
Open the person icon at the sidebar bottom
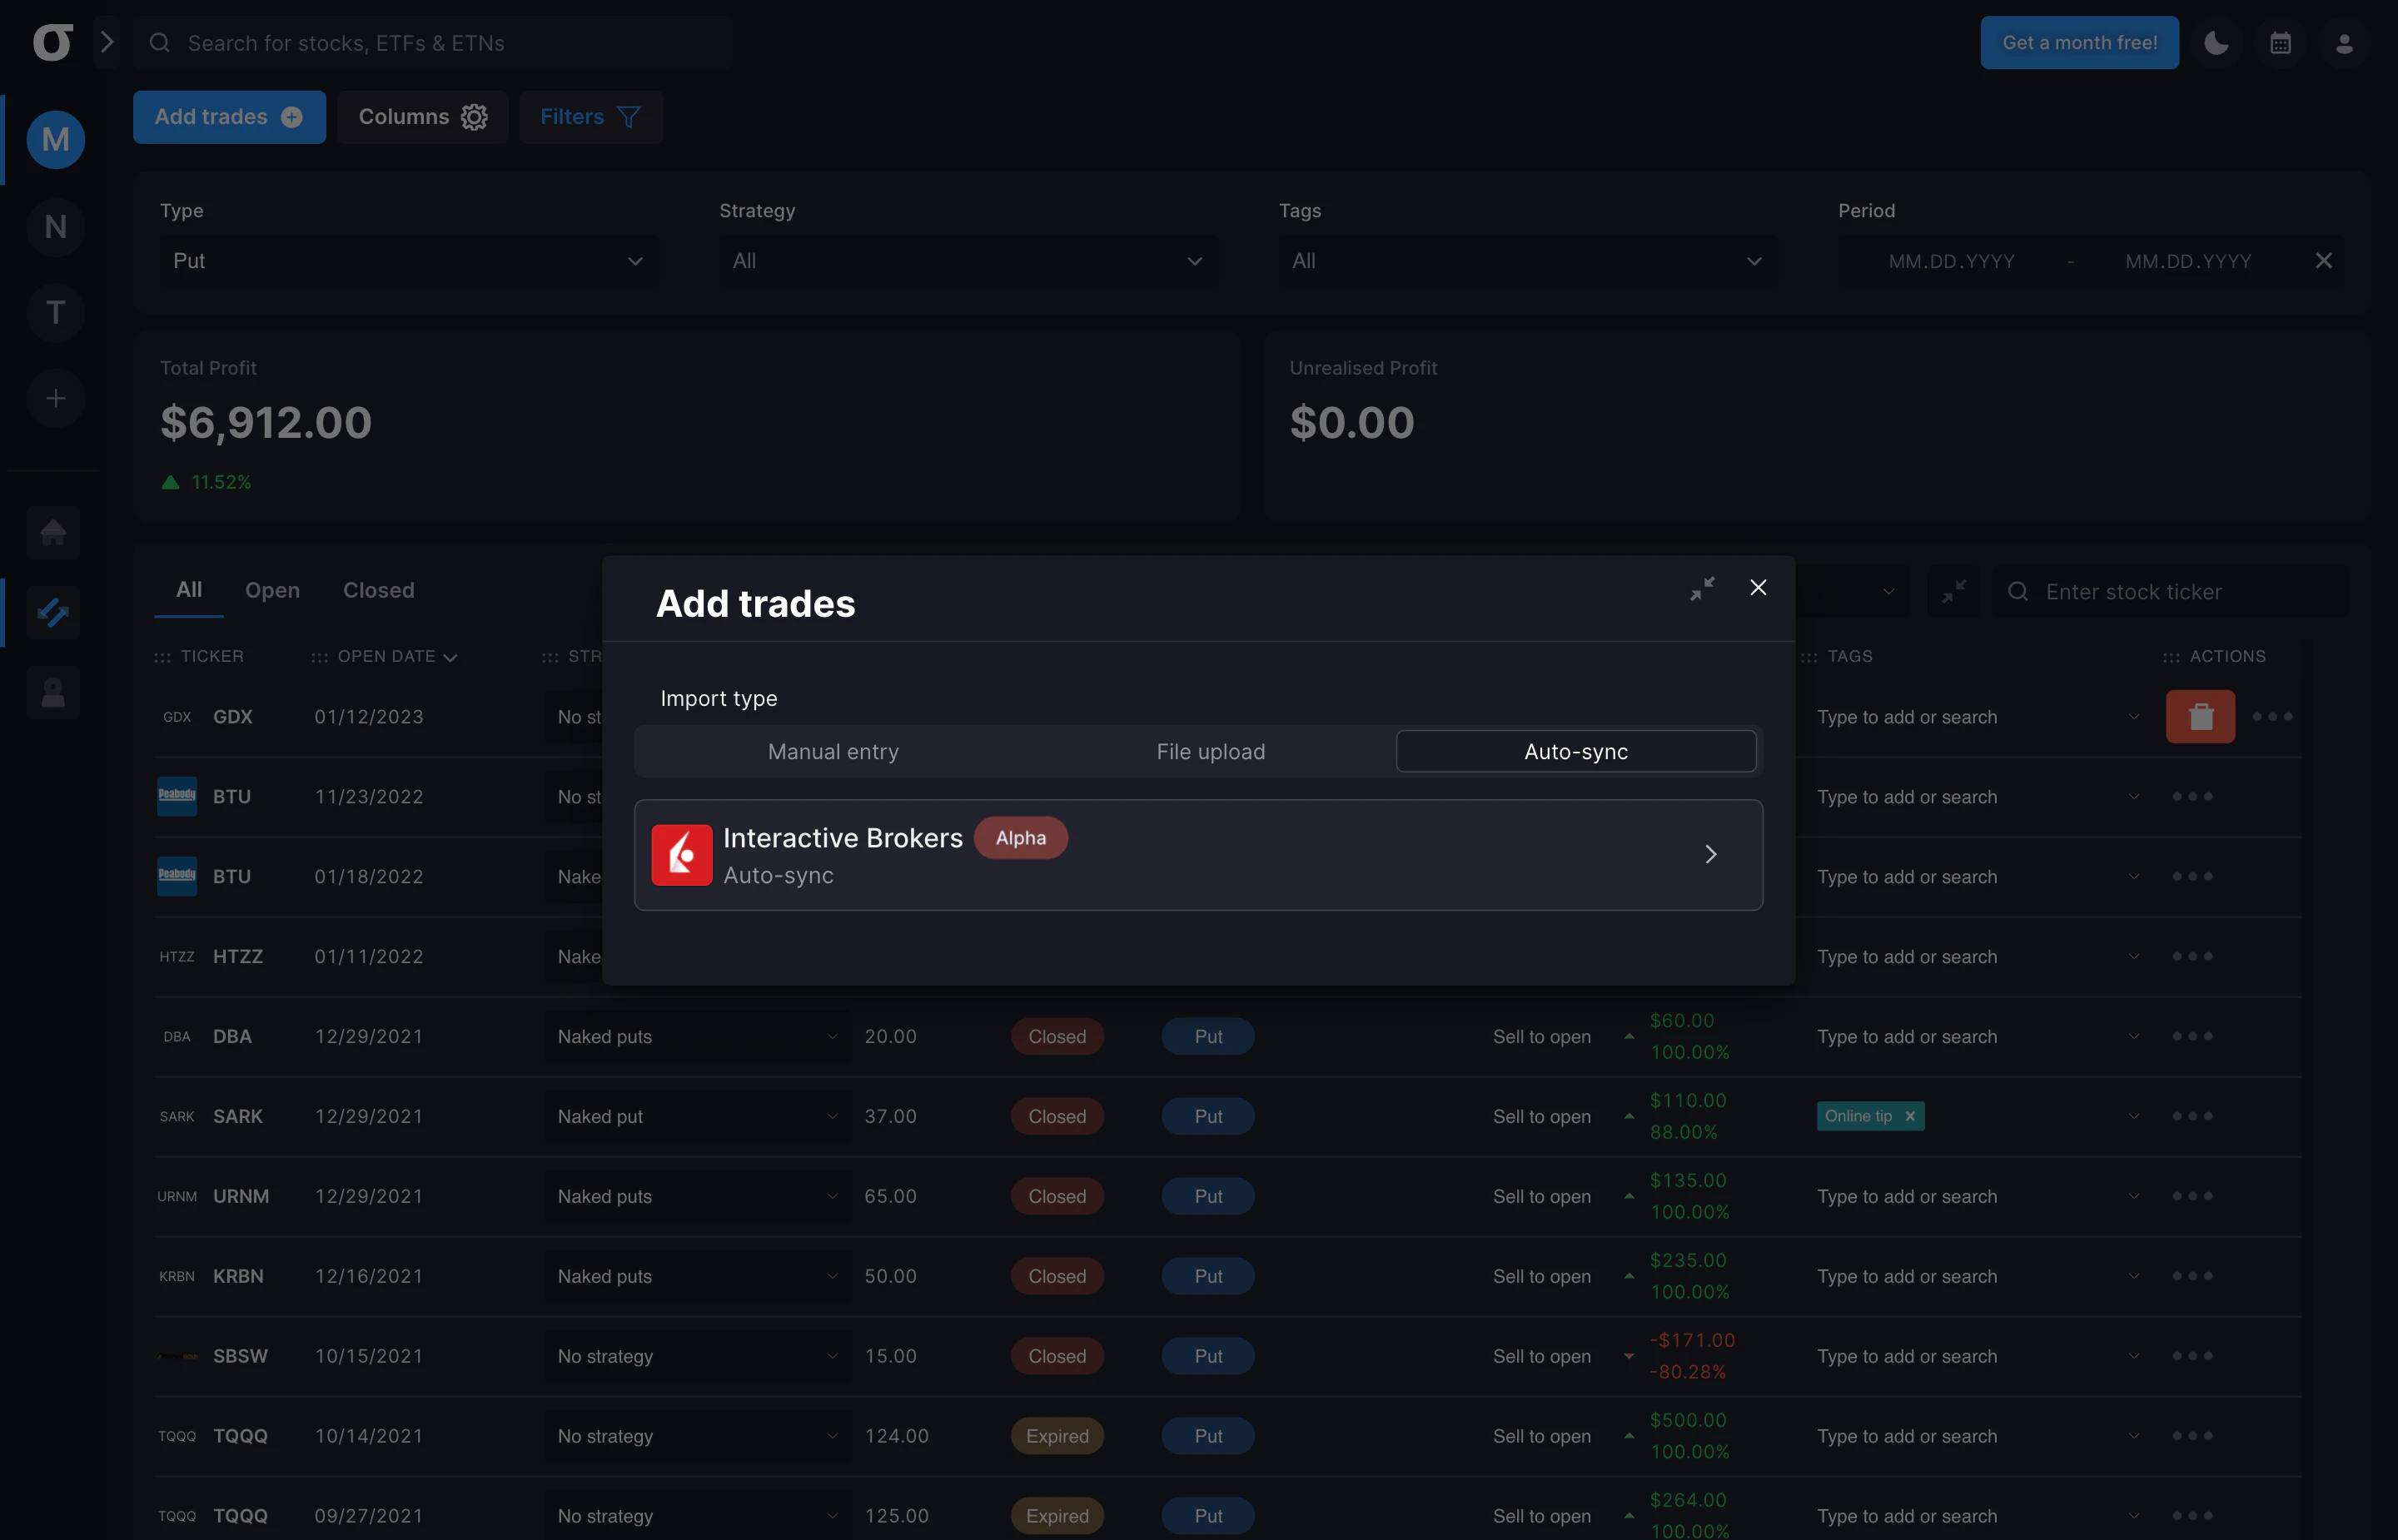(x=53, y=692)
